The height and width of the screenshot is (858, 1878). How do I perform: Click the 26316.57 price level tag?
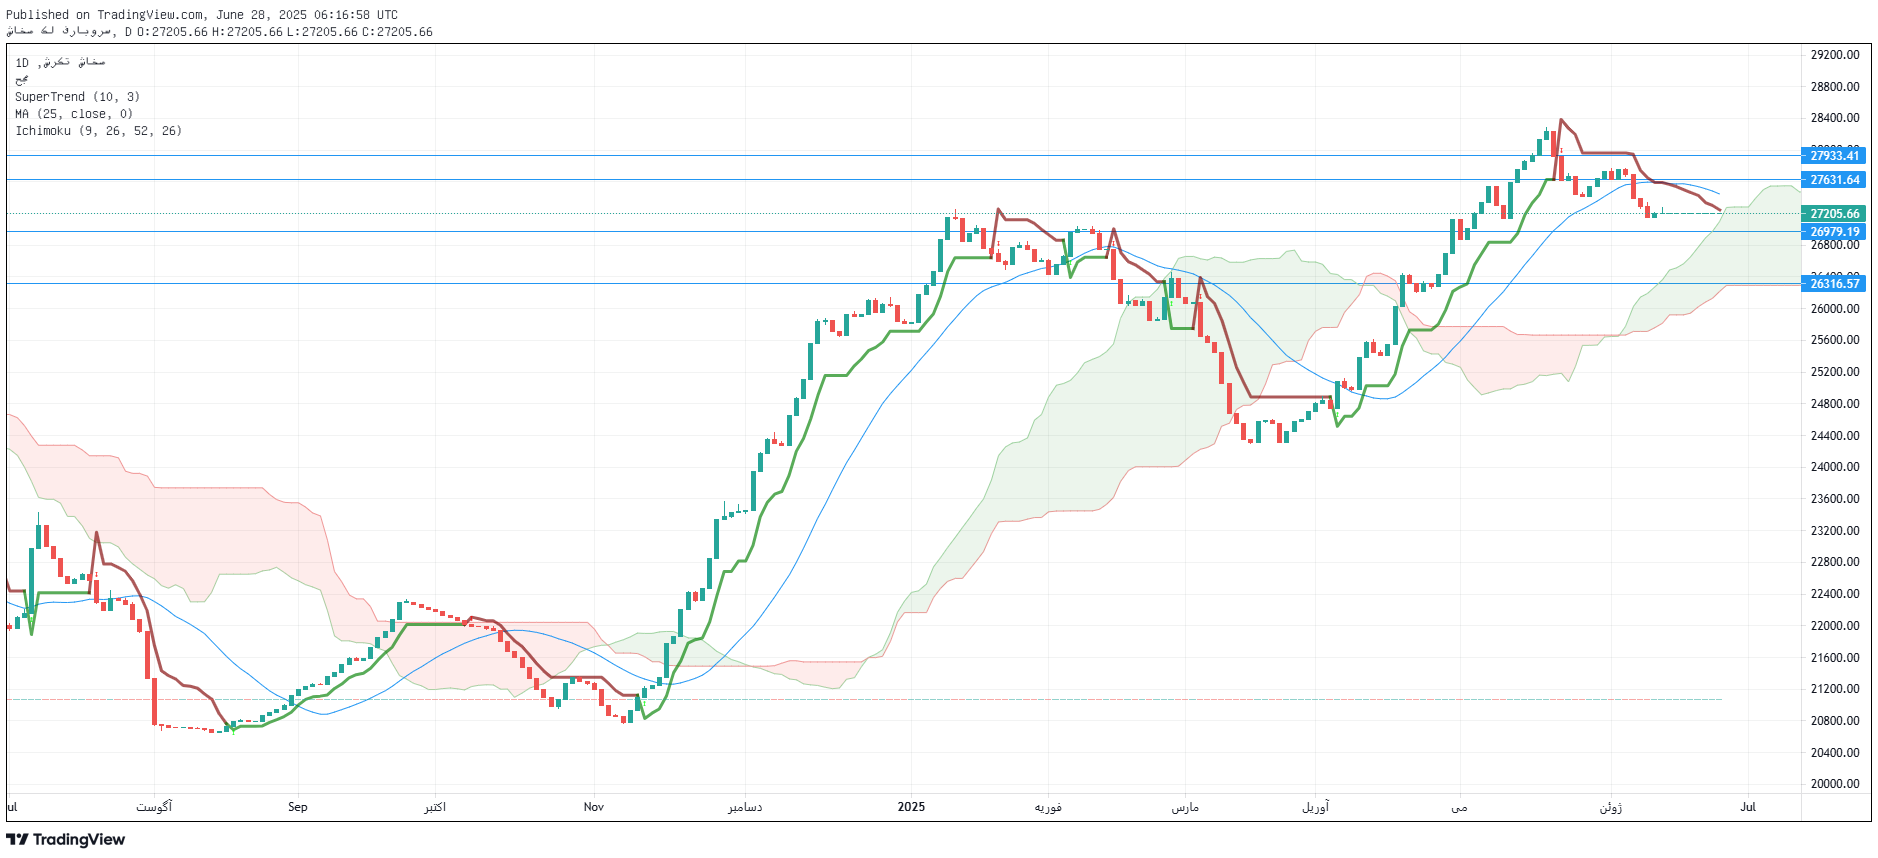(x=1834, y=284)
